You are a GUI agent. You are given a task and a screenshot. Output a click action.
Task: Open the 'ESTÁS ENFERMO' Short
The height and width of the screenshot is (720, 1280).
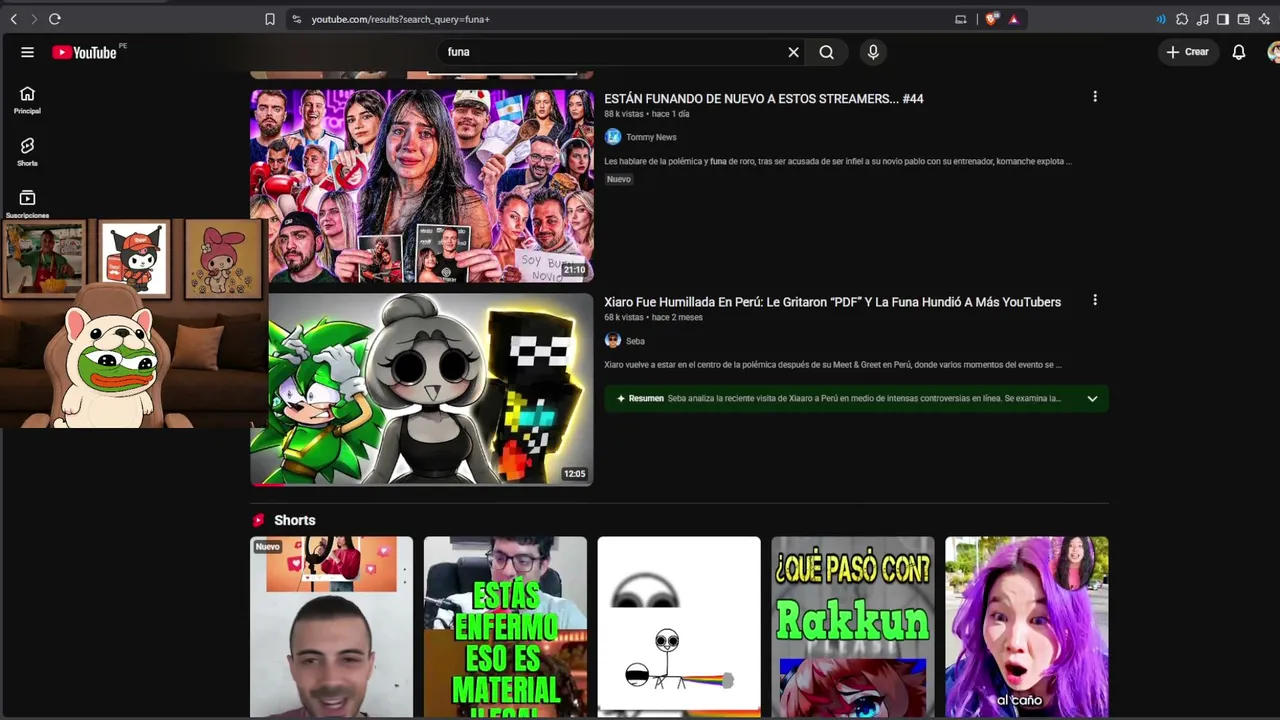[x=505, y=627]
